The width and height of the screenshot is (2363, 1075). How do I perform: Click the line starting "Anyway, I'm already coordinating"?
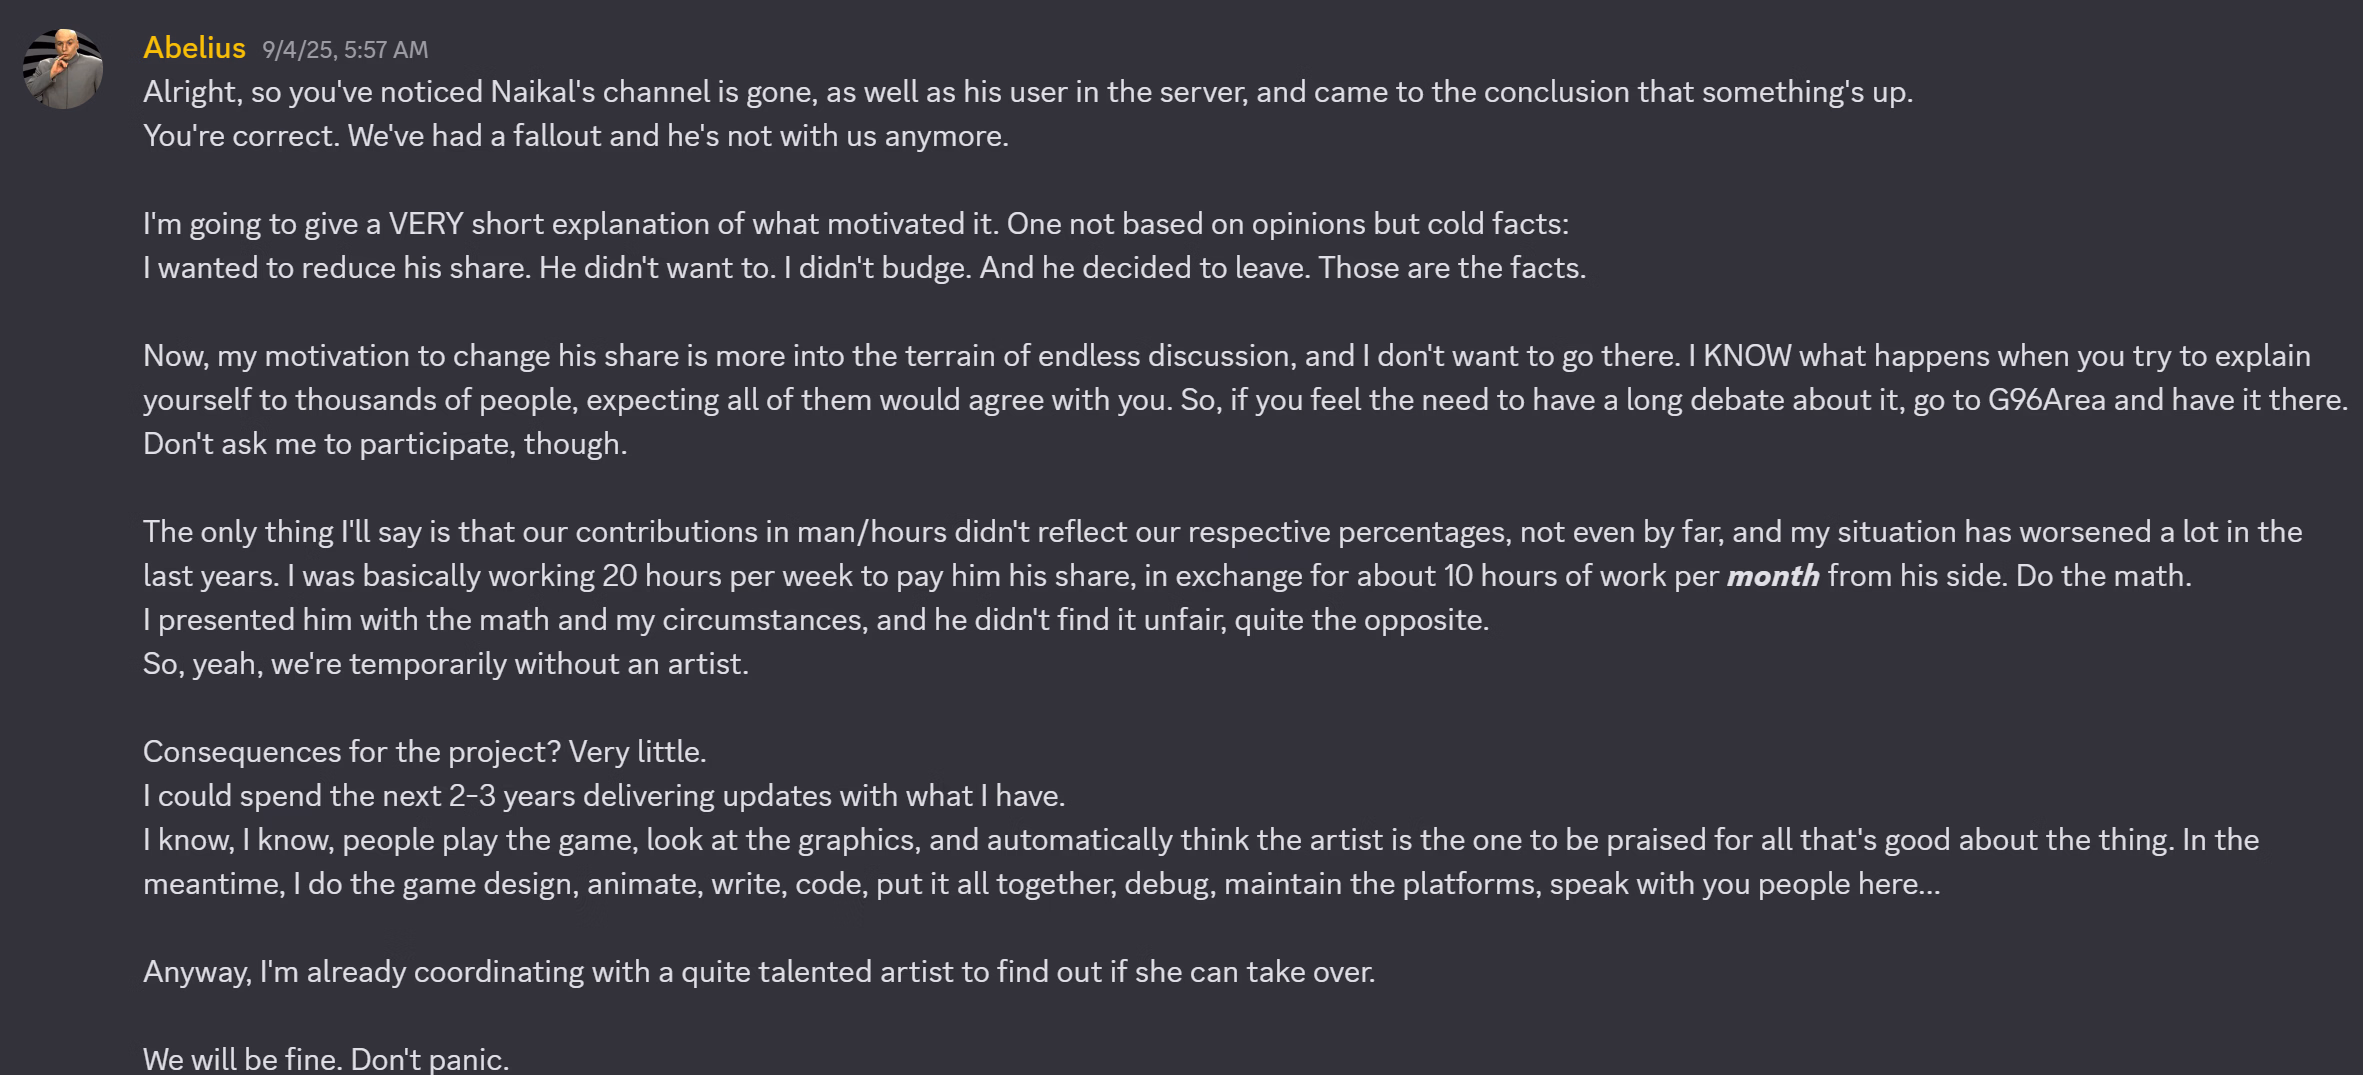pos(759,972)
